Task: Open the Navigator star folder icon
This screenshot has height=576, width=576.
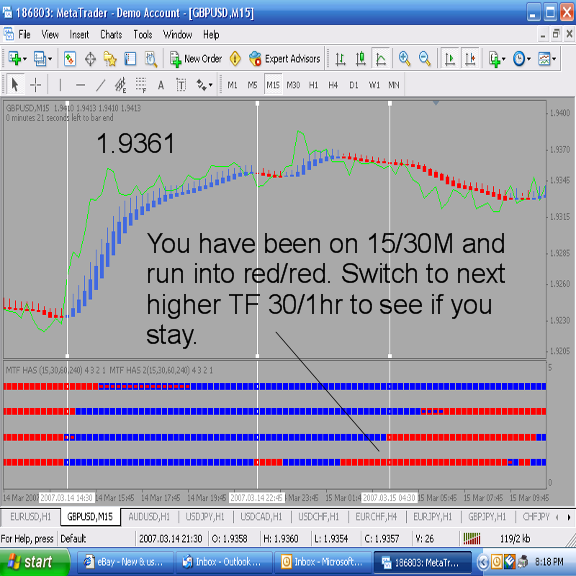Action: (110, 59)
